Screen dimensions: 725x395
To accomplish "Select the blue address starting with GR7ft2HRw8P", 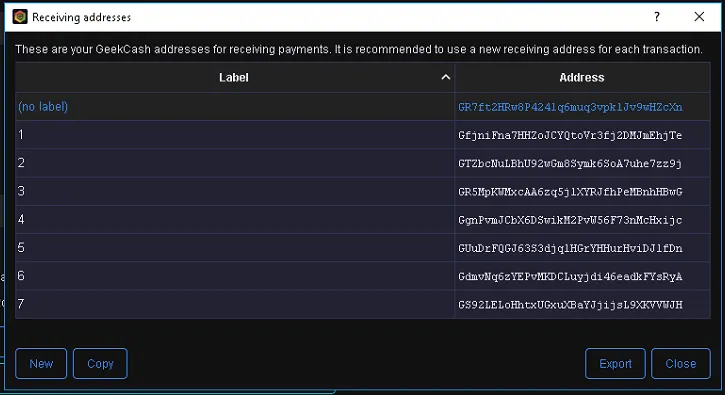I will pos(570,107).
